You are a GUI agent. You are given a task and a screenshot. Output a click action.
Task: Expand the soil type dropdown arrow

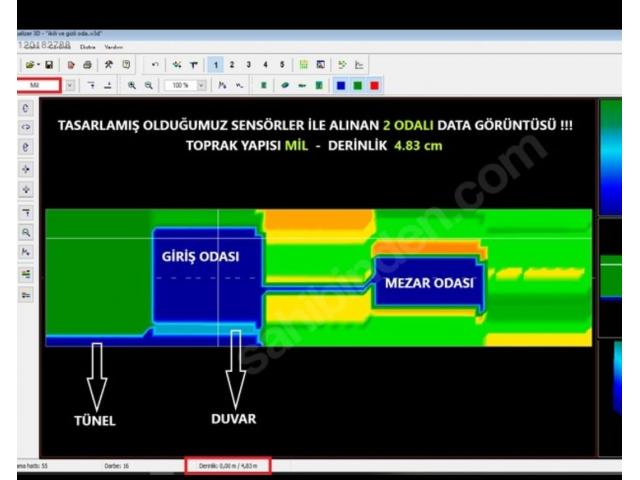tap(70, 85)
